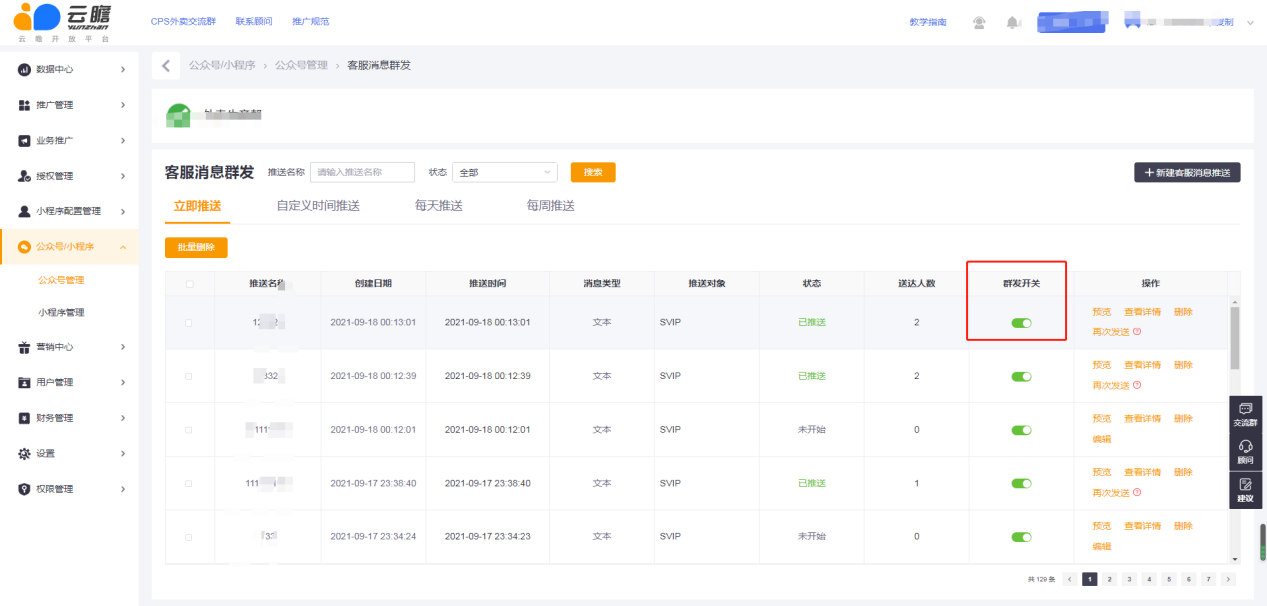Disable 群发开关 for the 23:38:40 row
Viewport: 1267px width, 606px height.
pyautogui.click(x=1021, y=483)
